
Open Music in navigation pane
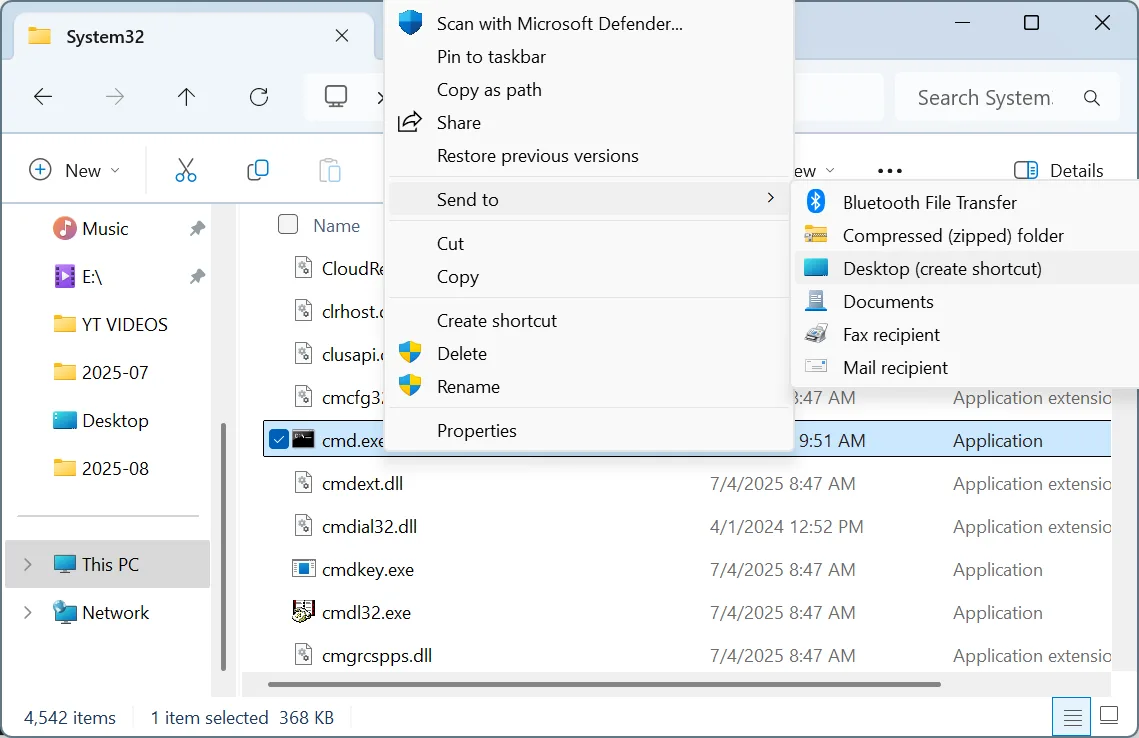pyautogui.click(x=105, y=229)
